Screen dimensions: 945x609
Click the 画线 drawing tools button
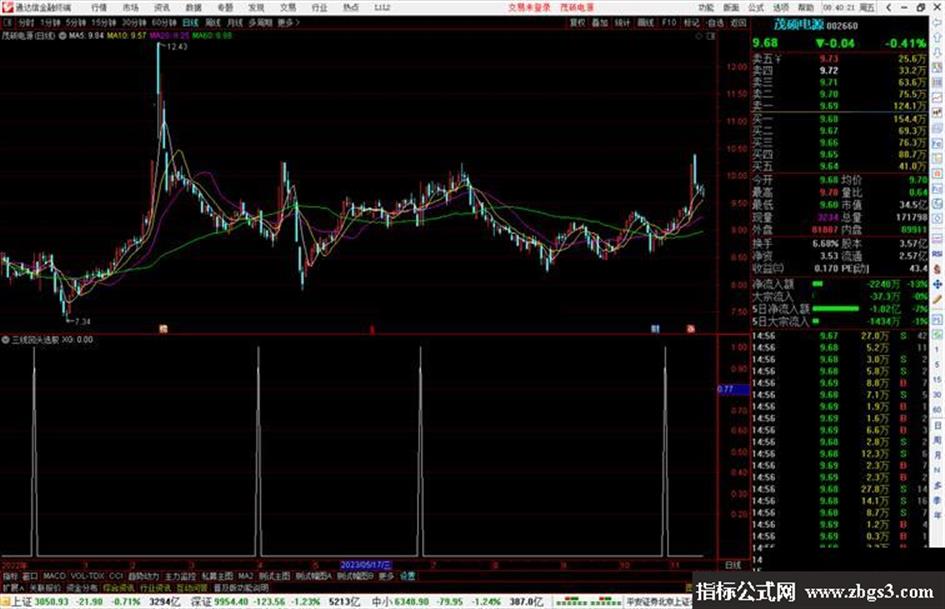tap(645, 22)
